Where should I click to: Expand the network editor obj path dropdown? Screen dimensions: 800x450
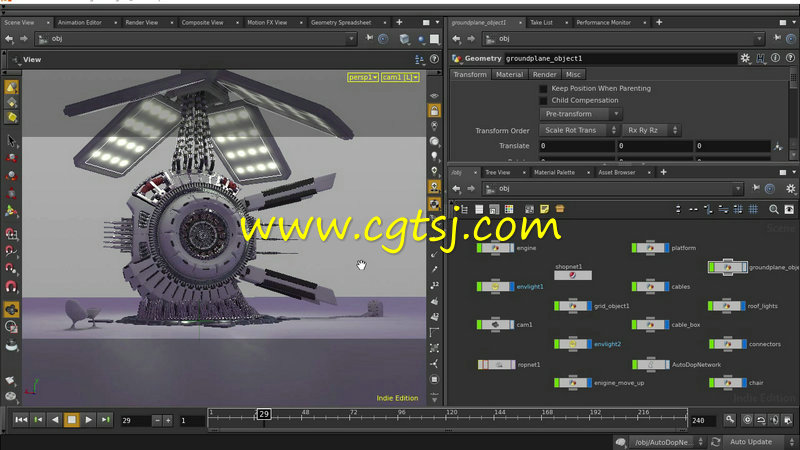point(738,189)
